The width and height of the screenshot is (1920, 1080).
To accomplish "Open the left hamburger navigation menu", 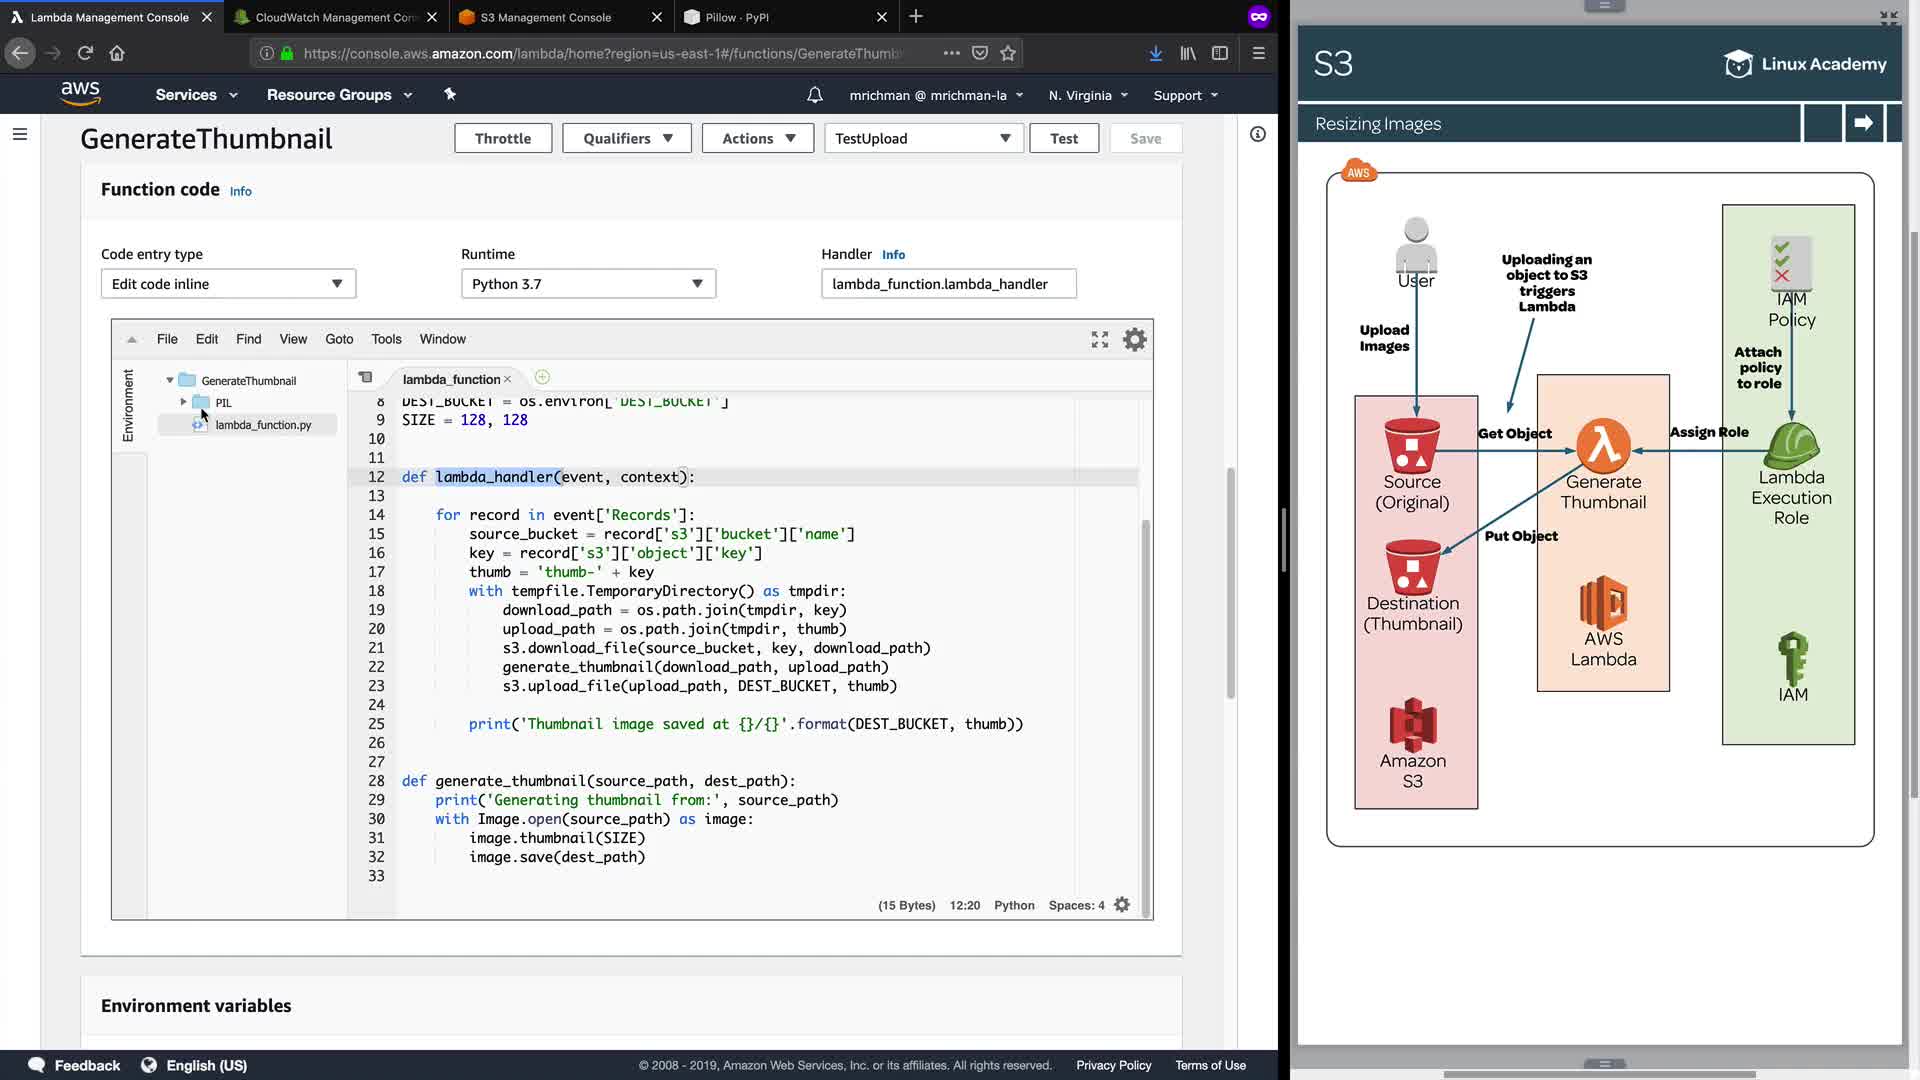I will 19,134.
